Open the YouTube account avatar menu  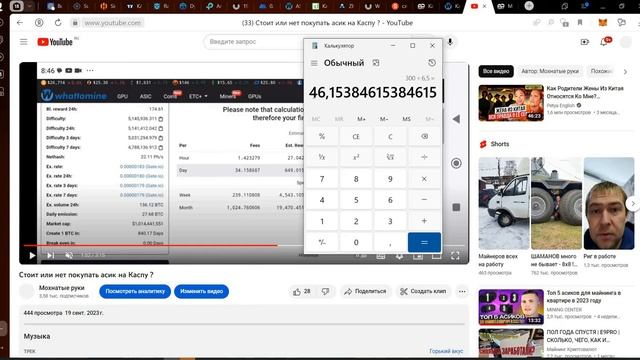[x=626, y=42]
